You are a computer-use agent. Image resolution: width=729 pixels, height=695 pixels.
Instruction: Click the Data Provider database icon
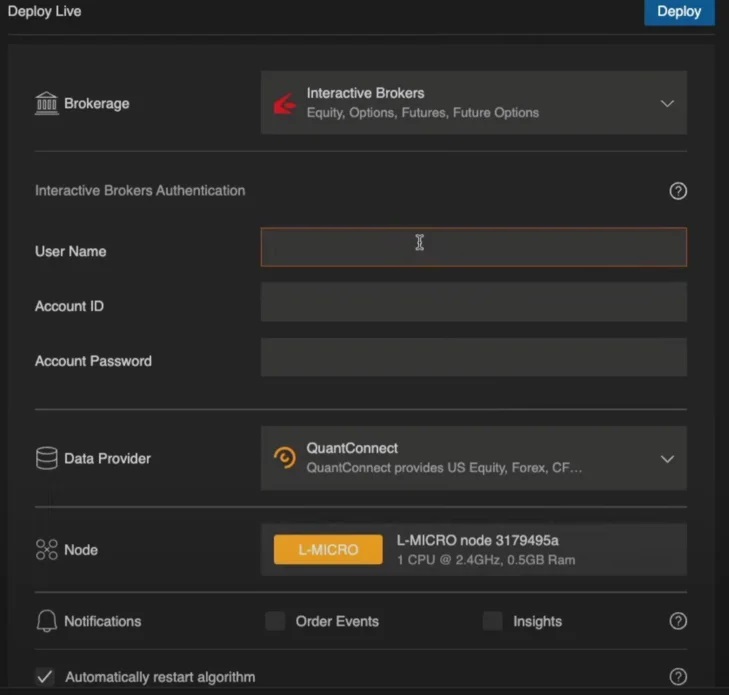[46, 458]
